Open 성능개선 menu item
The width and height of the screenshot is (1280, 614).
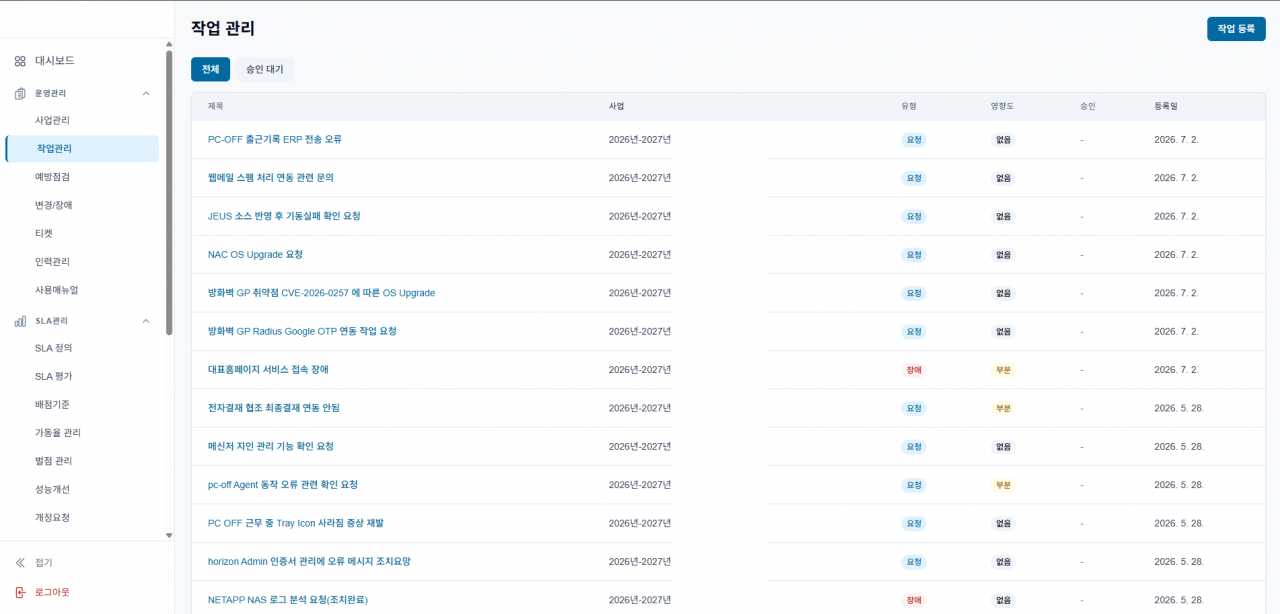[52, 489]
